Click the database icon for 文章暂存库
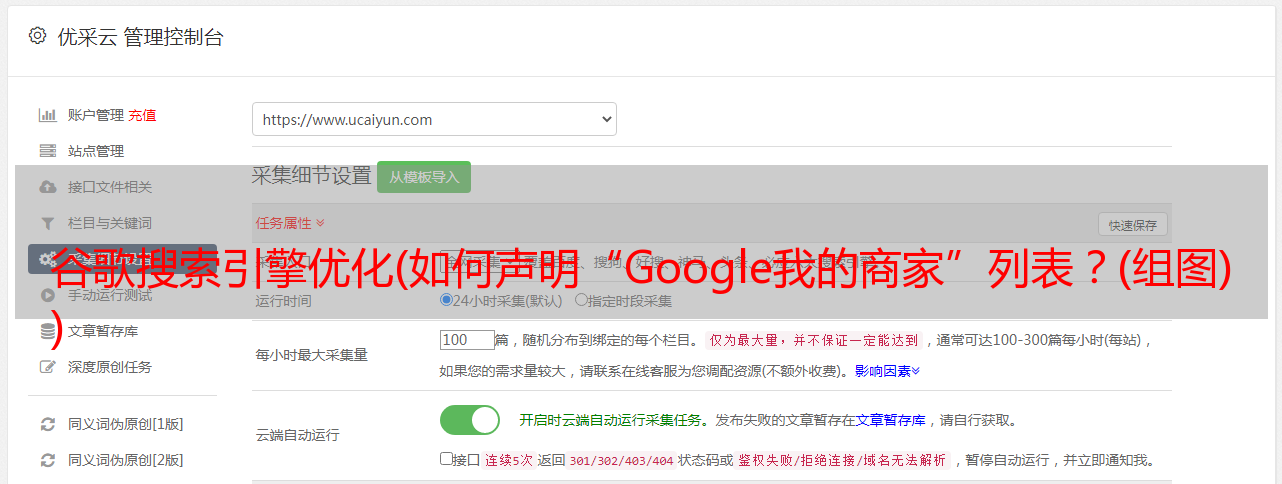 click(x=47, y=331)
